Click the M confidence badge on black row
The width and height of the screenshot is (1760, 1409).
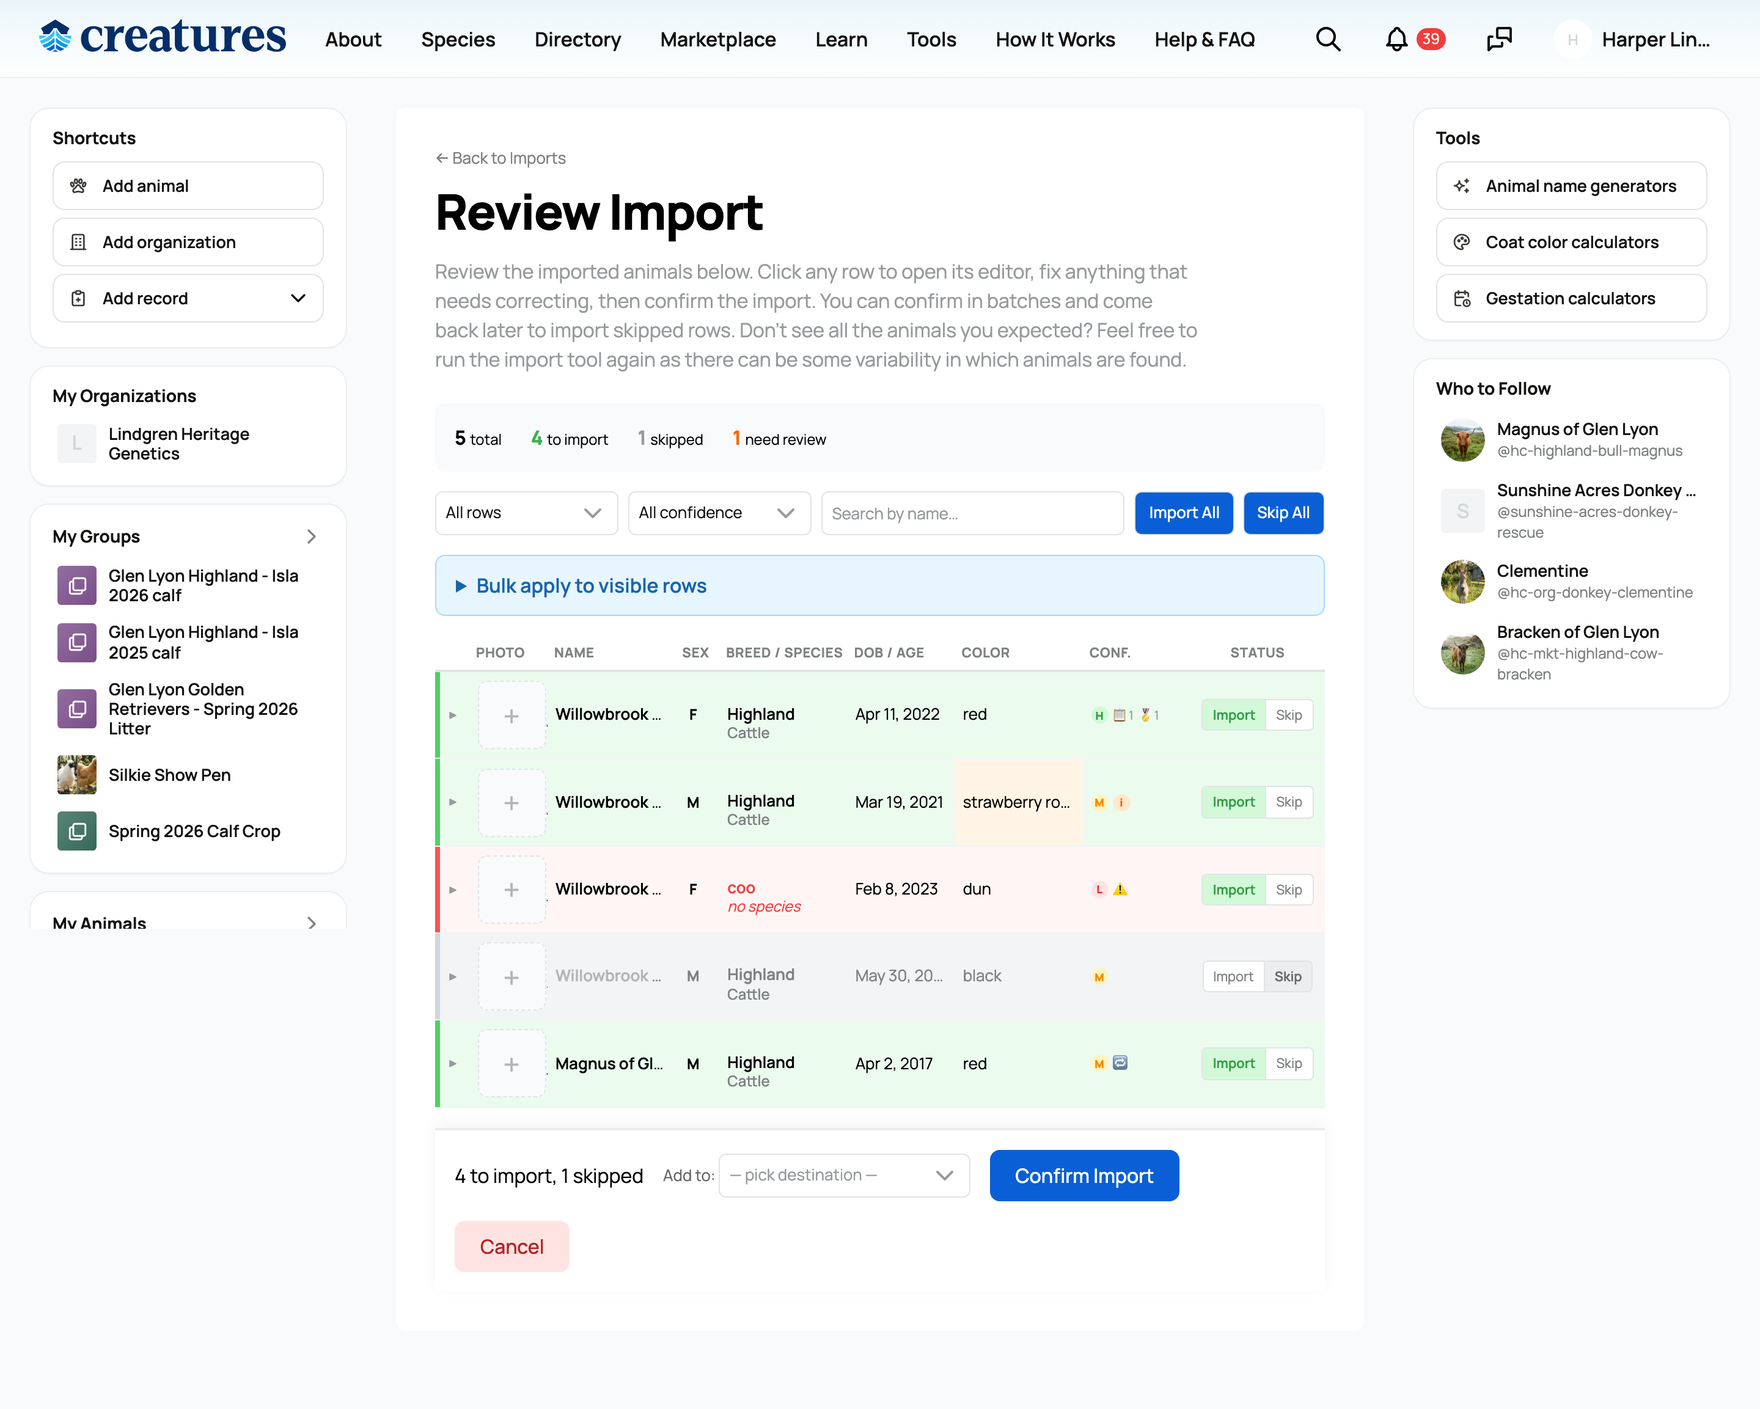[1099, 977]
